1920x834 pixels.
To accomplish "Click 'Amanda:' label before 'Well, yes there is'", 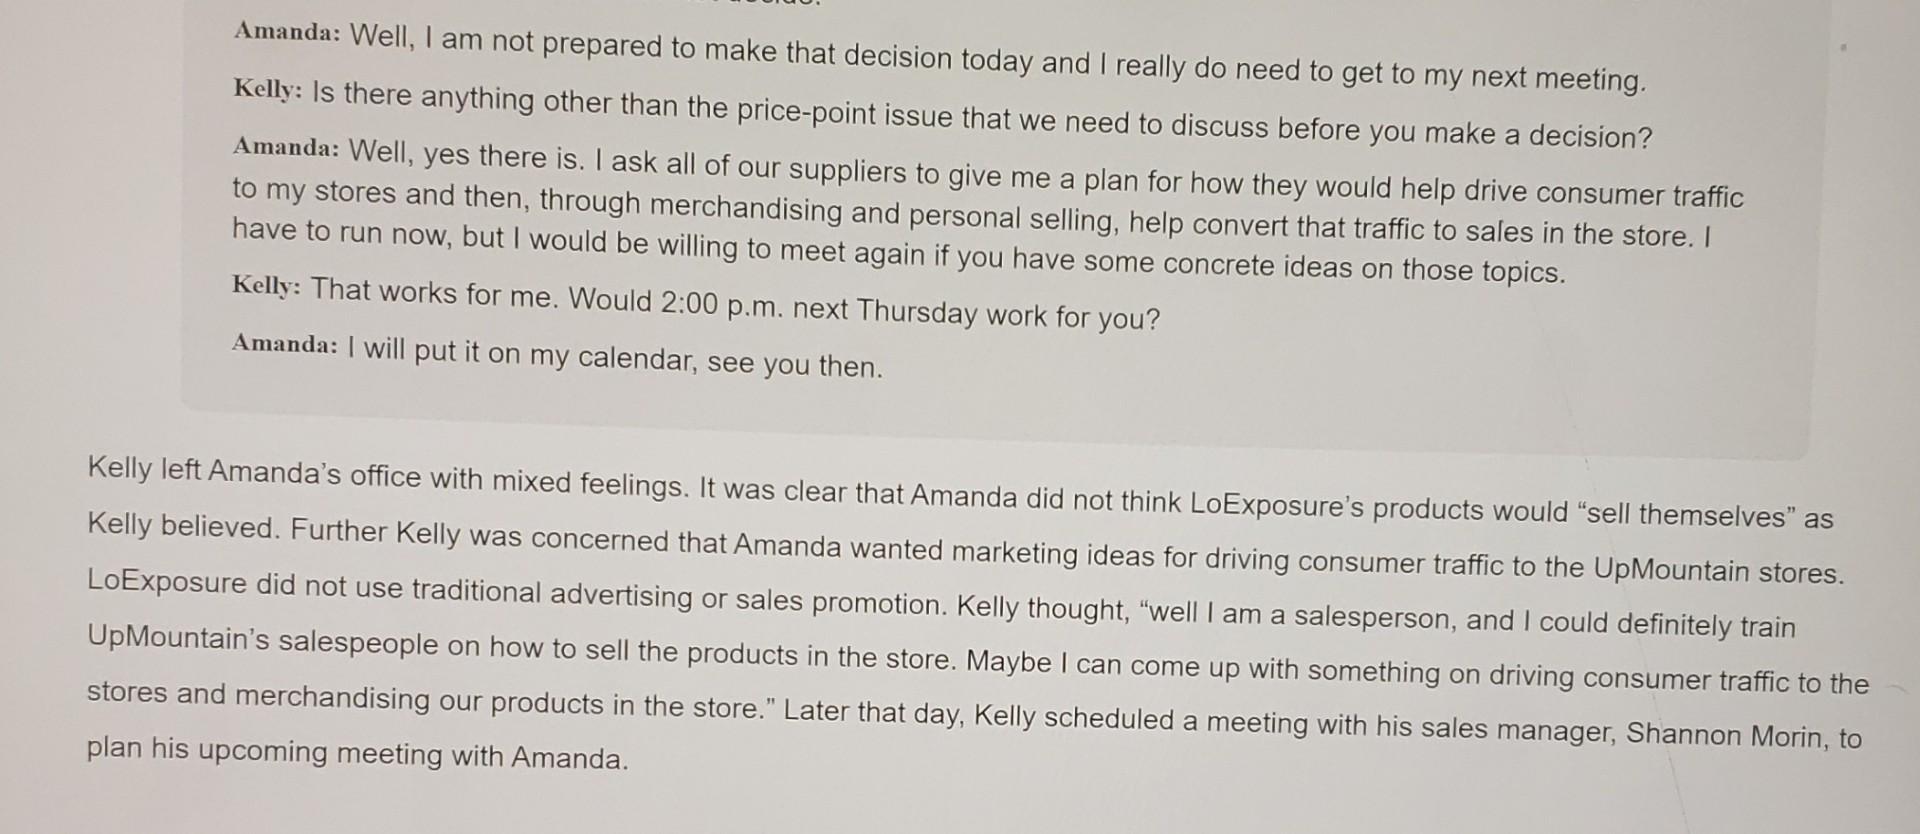I will pos(287,148).
